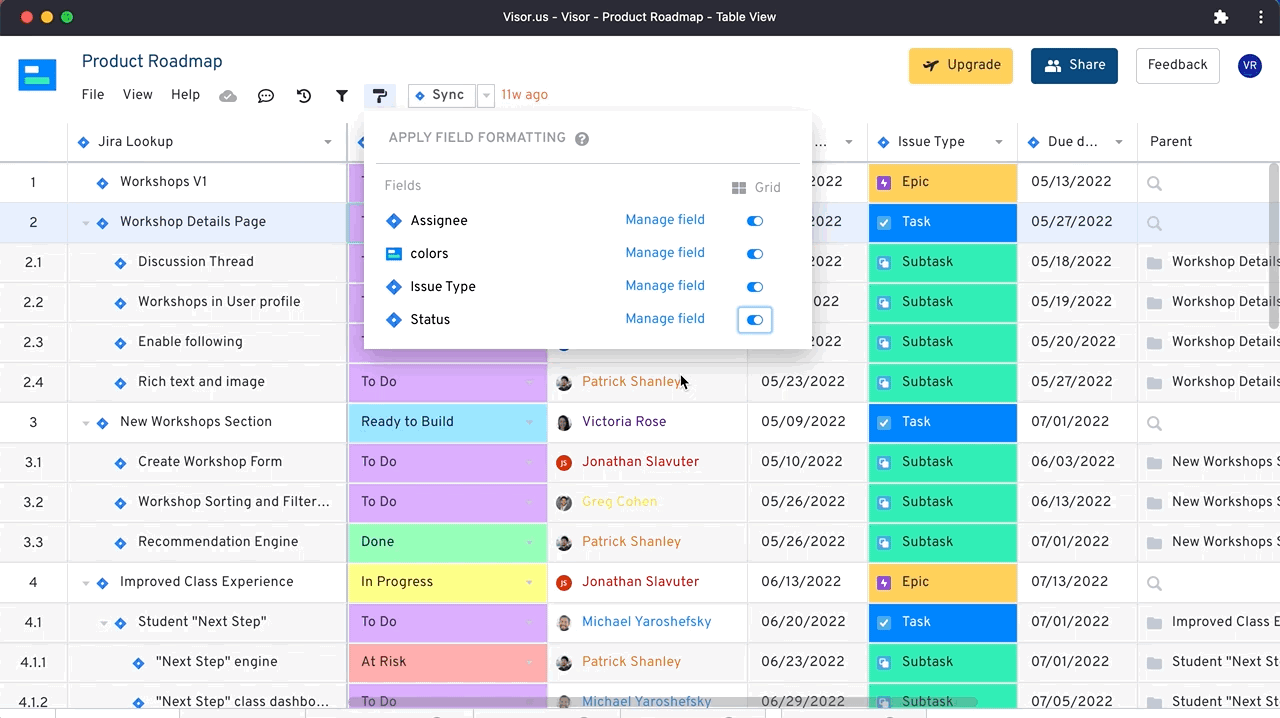The width and height of the screenshot is (1280, 718).
Task: Click the Upgrade button
Action: click(x=961, y=66)
